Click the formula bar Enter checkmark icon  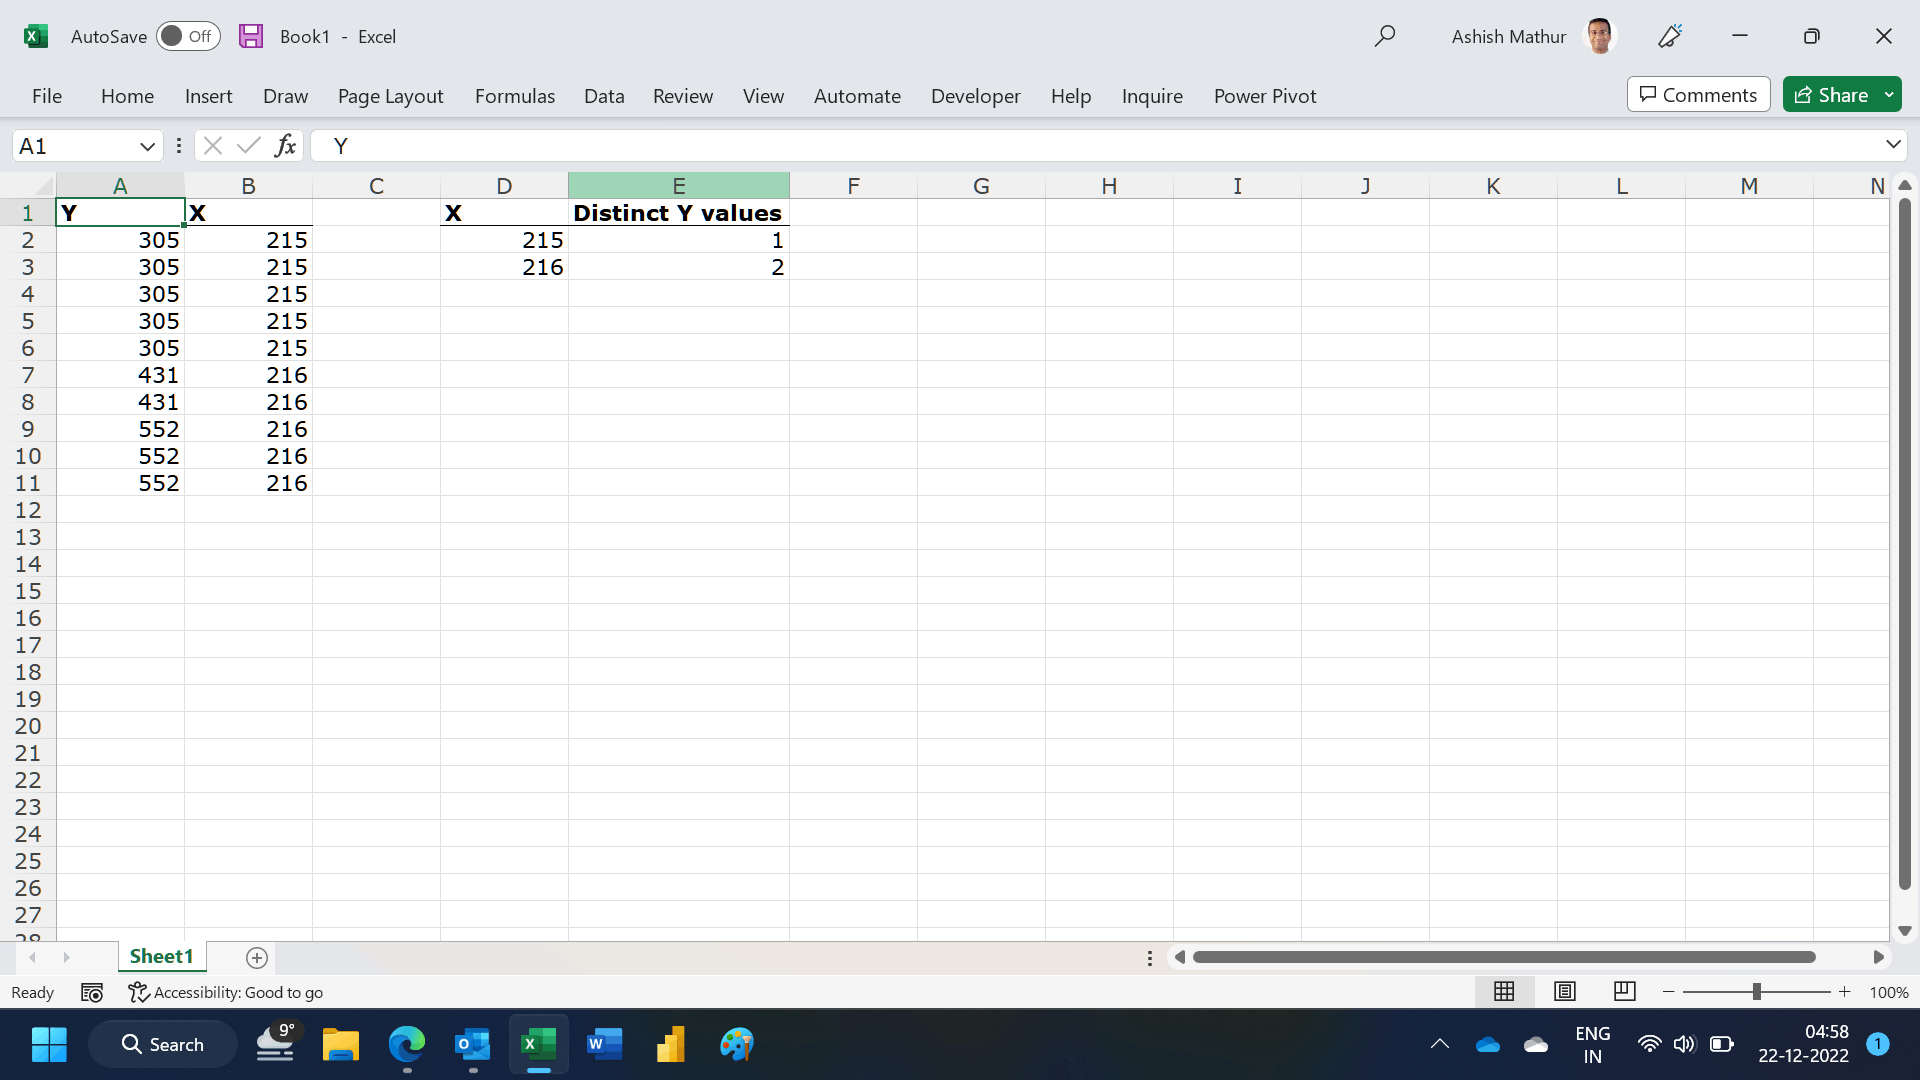pyautogui.click(x=248, y=146)
